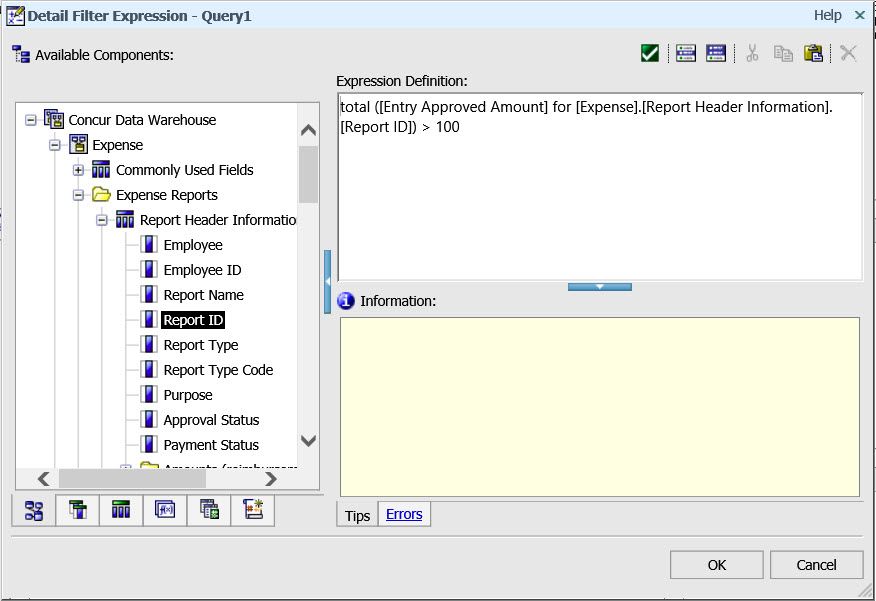
Task: Select the Payment Status data item
Action: point(211,445)
